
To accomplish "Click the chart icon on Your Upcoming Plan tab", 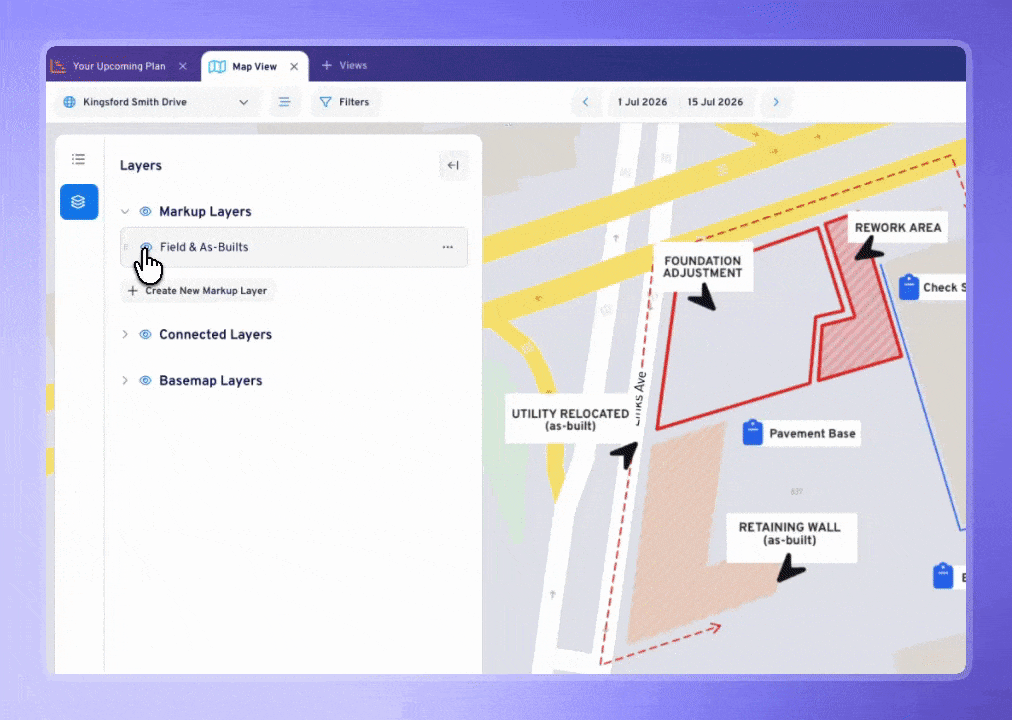I will click(x=58, y=66).
